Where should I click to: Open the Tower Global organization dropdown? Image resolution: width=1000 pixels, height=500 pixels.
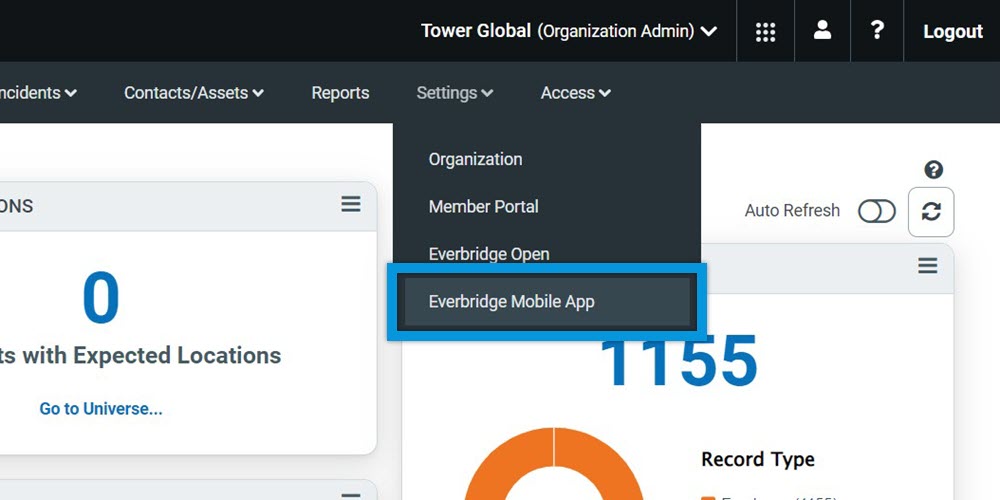(569, 31)
